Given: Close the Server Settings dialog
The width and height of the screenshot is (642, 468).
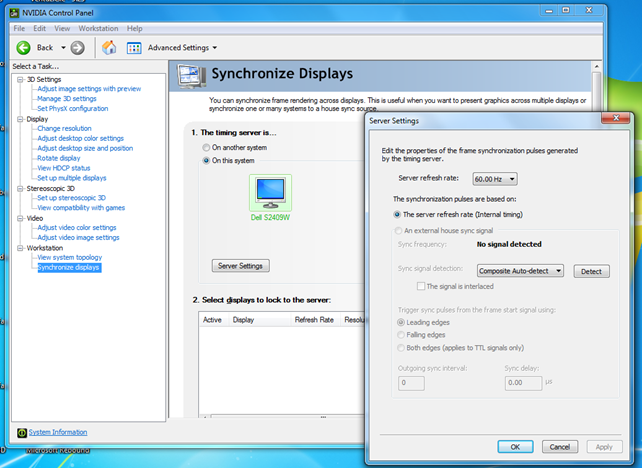Looking at the screenshot, I should (x=621, y=119).
